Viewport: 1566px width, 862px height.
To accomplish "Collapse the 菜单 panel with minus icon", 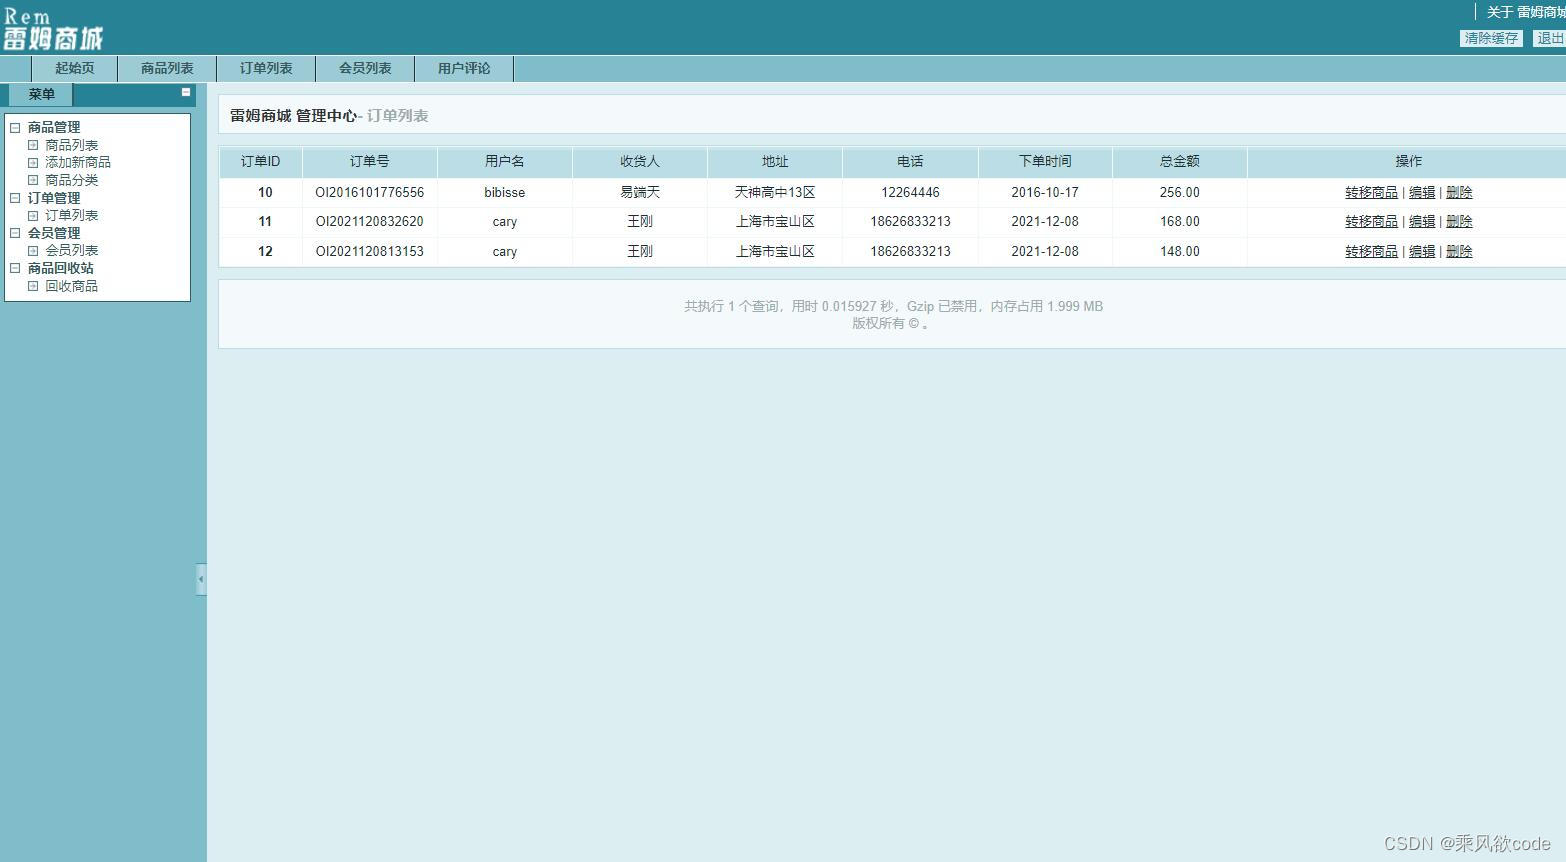I will click(186, 92).
